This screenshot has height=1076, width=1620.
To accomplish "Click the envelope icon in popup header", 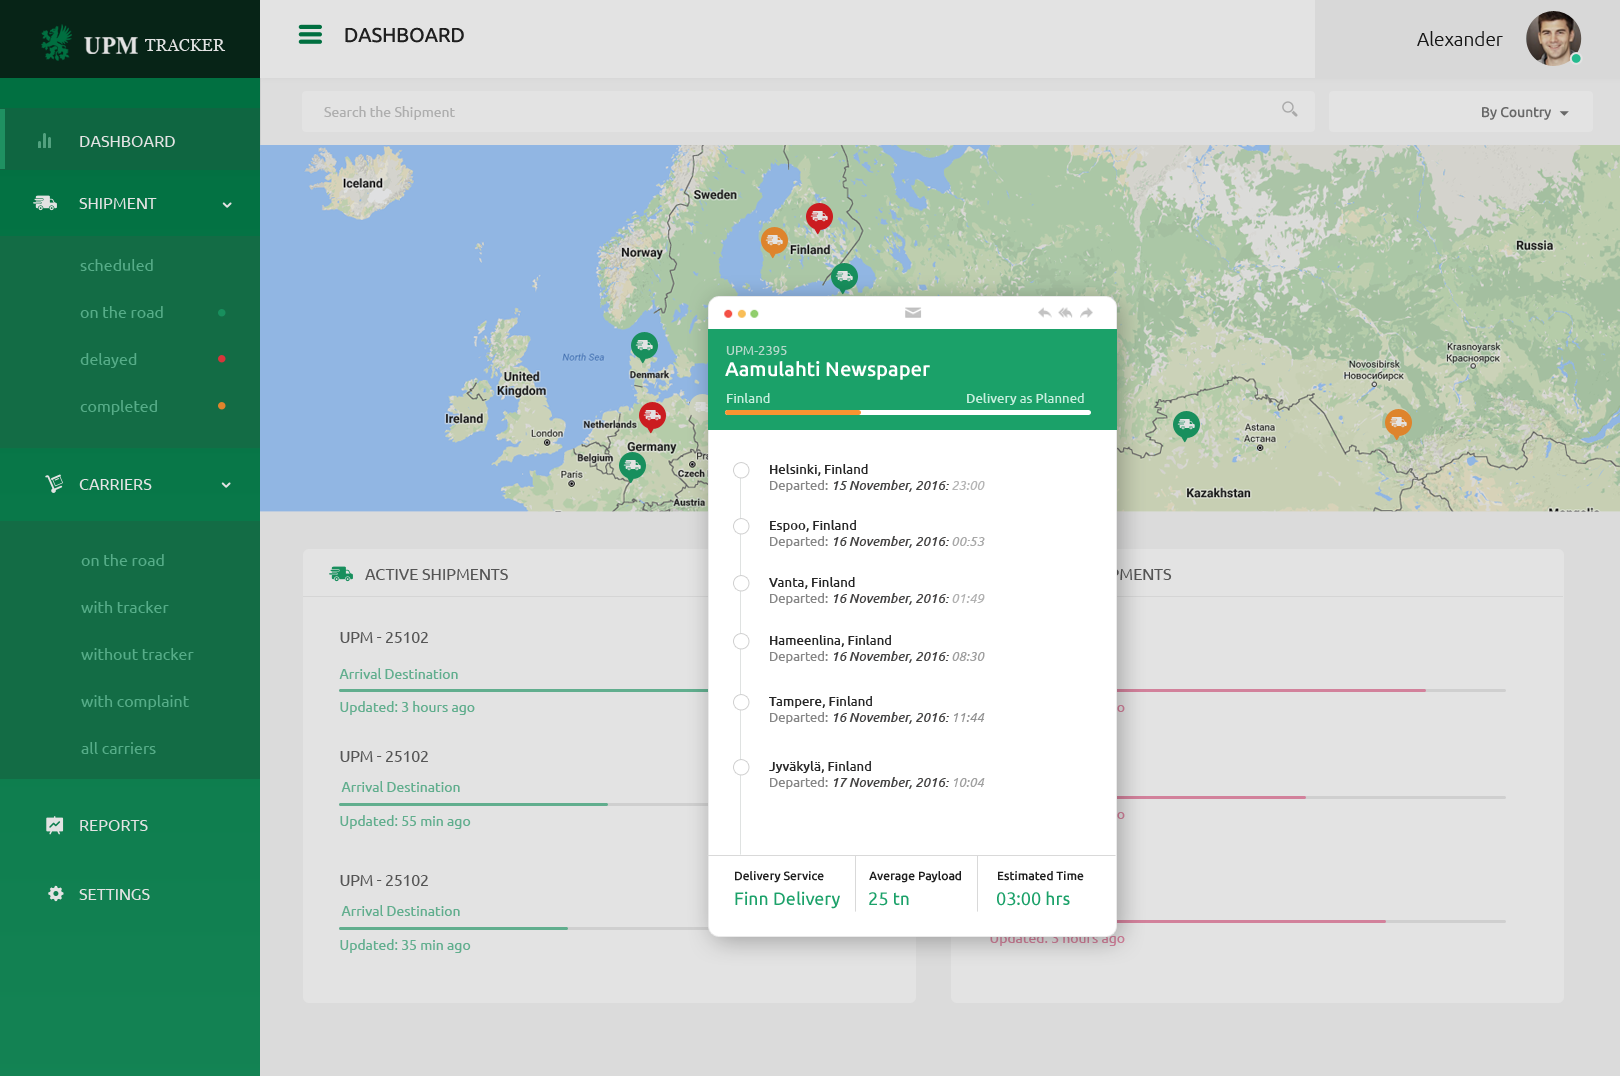I will click(x=913, y=313).
